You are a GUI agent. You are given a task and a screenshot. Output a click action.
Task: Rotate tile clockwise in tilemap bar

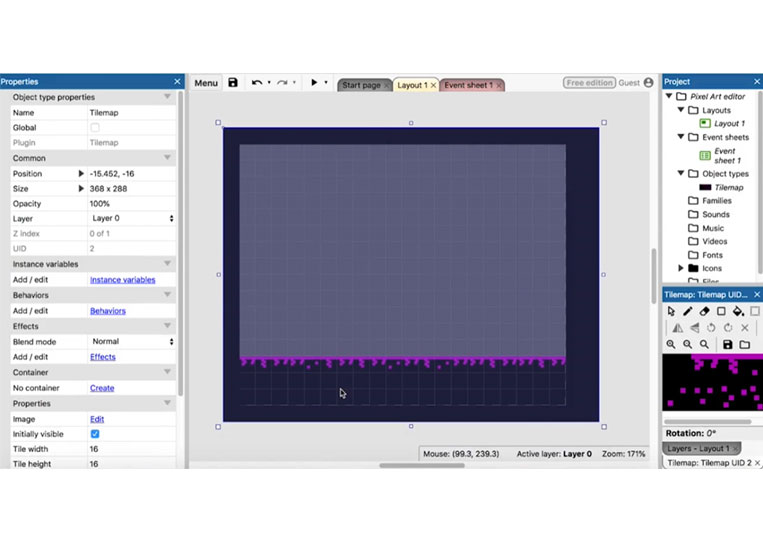728,328
